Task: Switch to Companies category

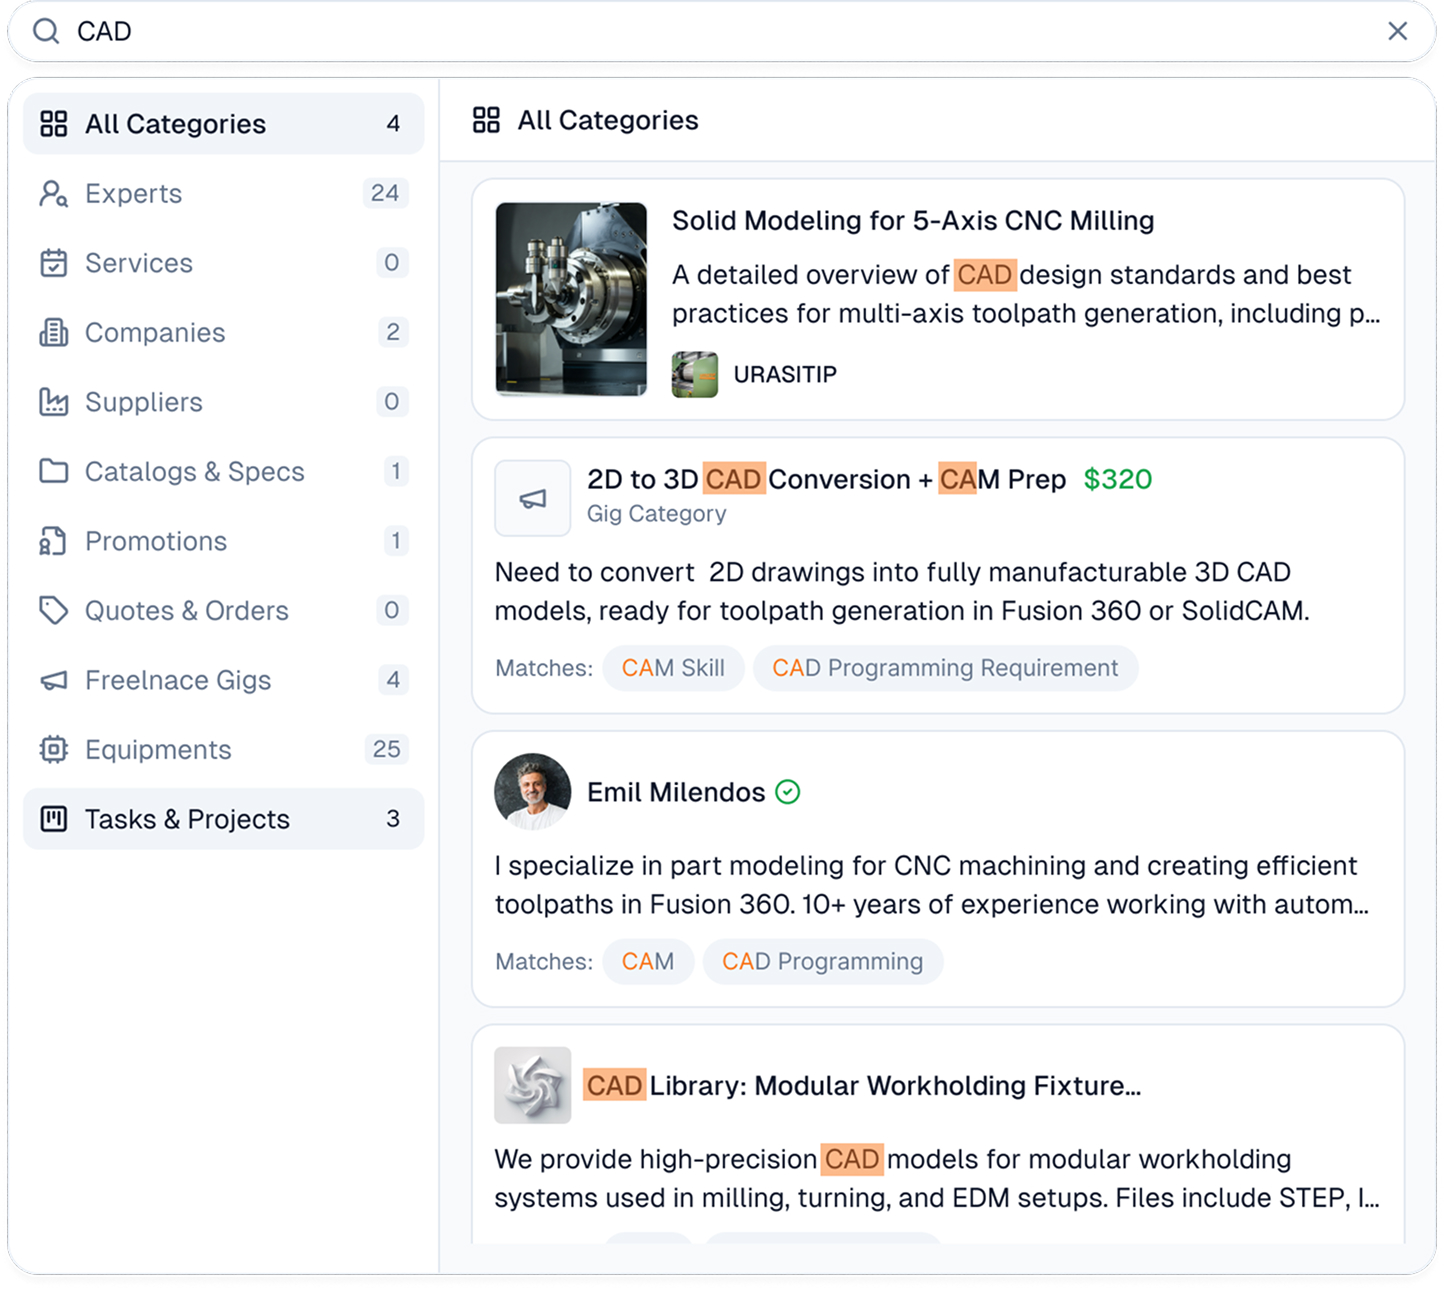Action: (224, 332)
